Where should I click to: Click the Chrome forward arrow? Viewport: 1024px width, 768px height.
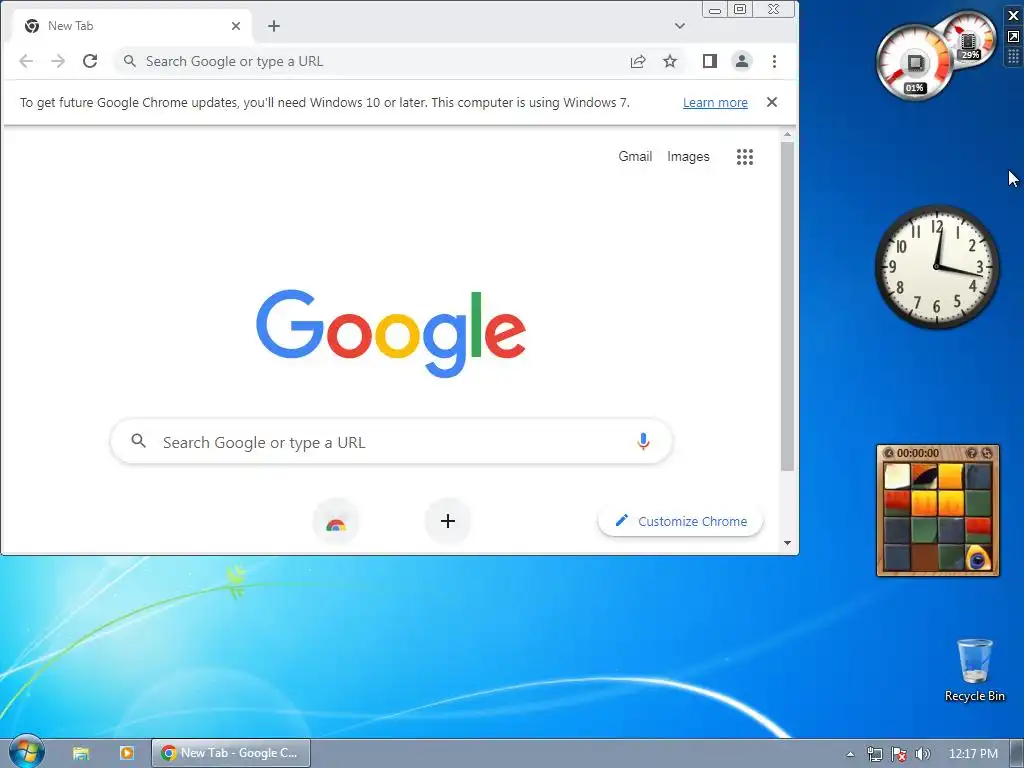[58, 61]
